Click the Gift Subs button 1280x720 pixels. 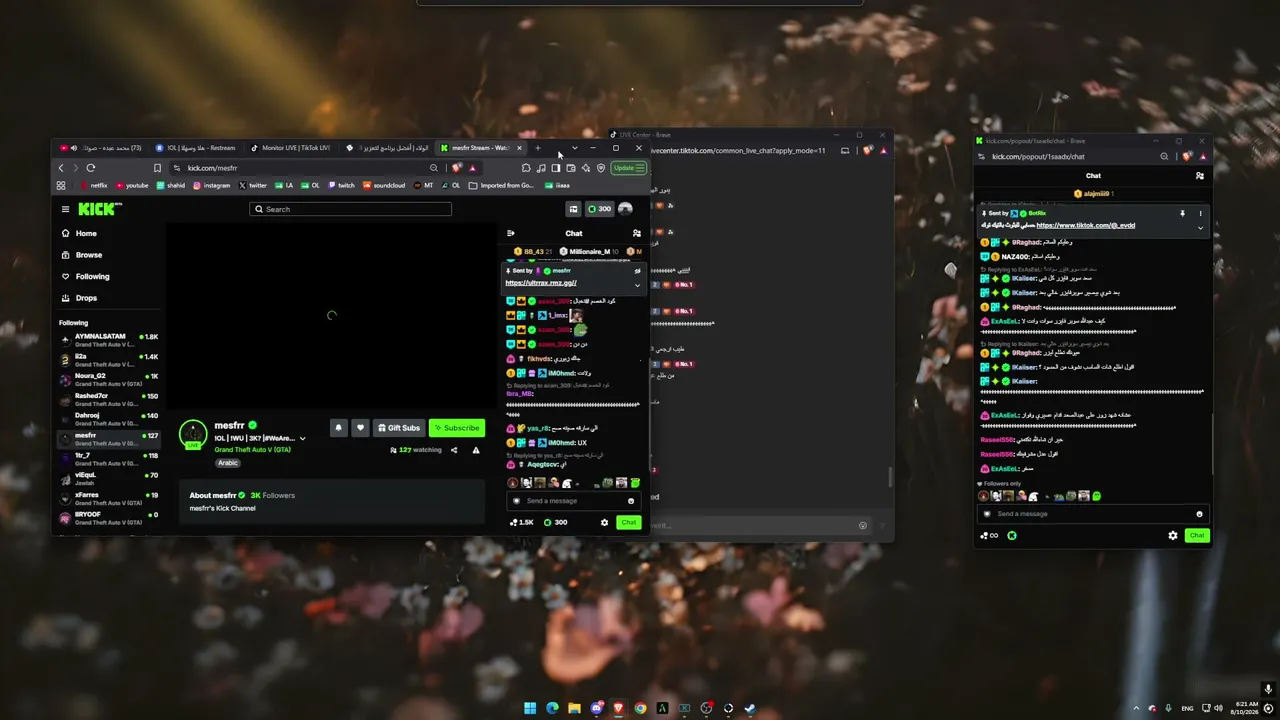click(x=399, y=428)
